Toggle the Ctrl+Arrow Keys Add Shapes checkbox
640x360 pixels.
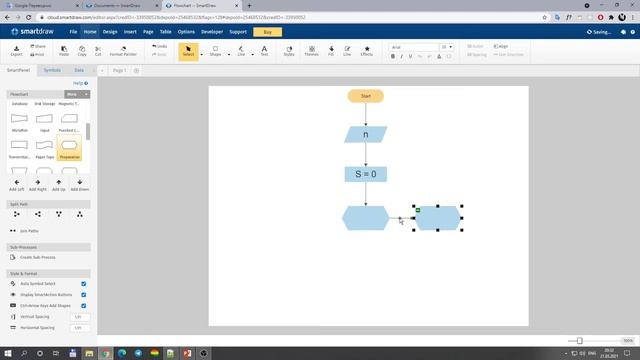pyautogui.click(x=84, y=306)
